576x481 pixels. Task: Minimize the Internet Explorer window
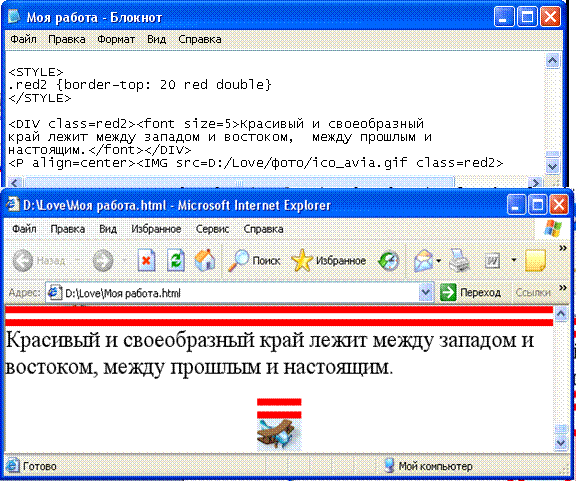click(516, 205)
